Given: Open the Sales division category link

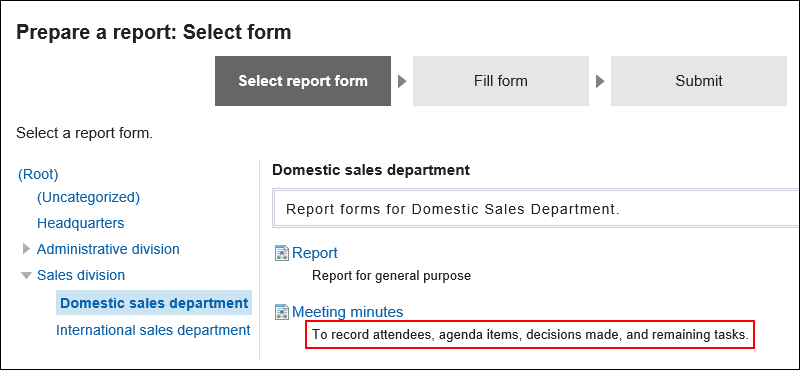Looking at the screenshot, I should point(81,276).
